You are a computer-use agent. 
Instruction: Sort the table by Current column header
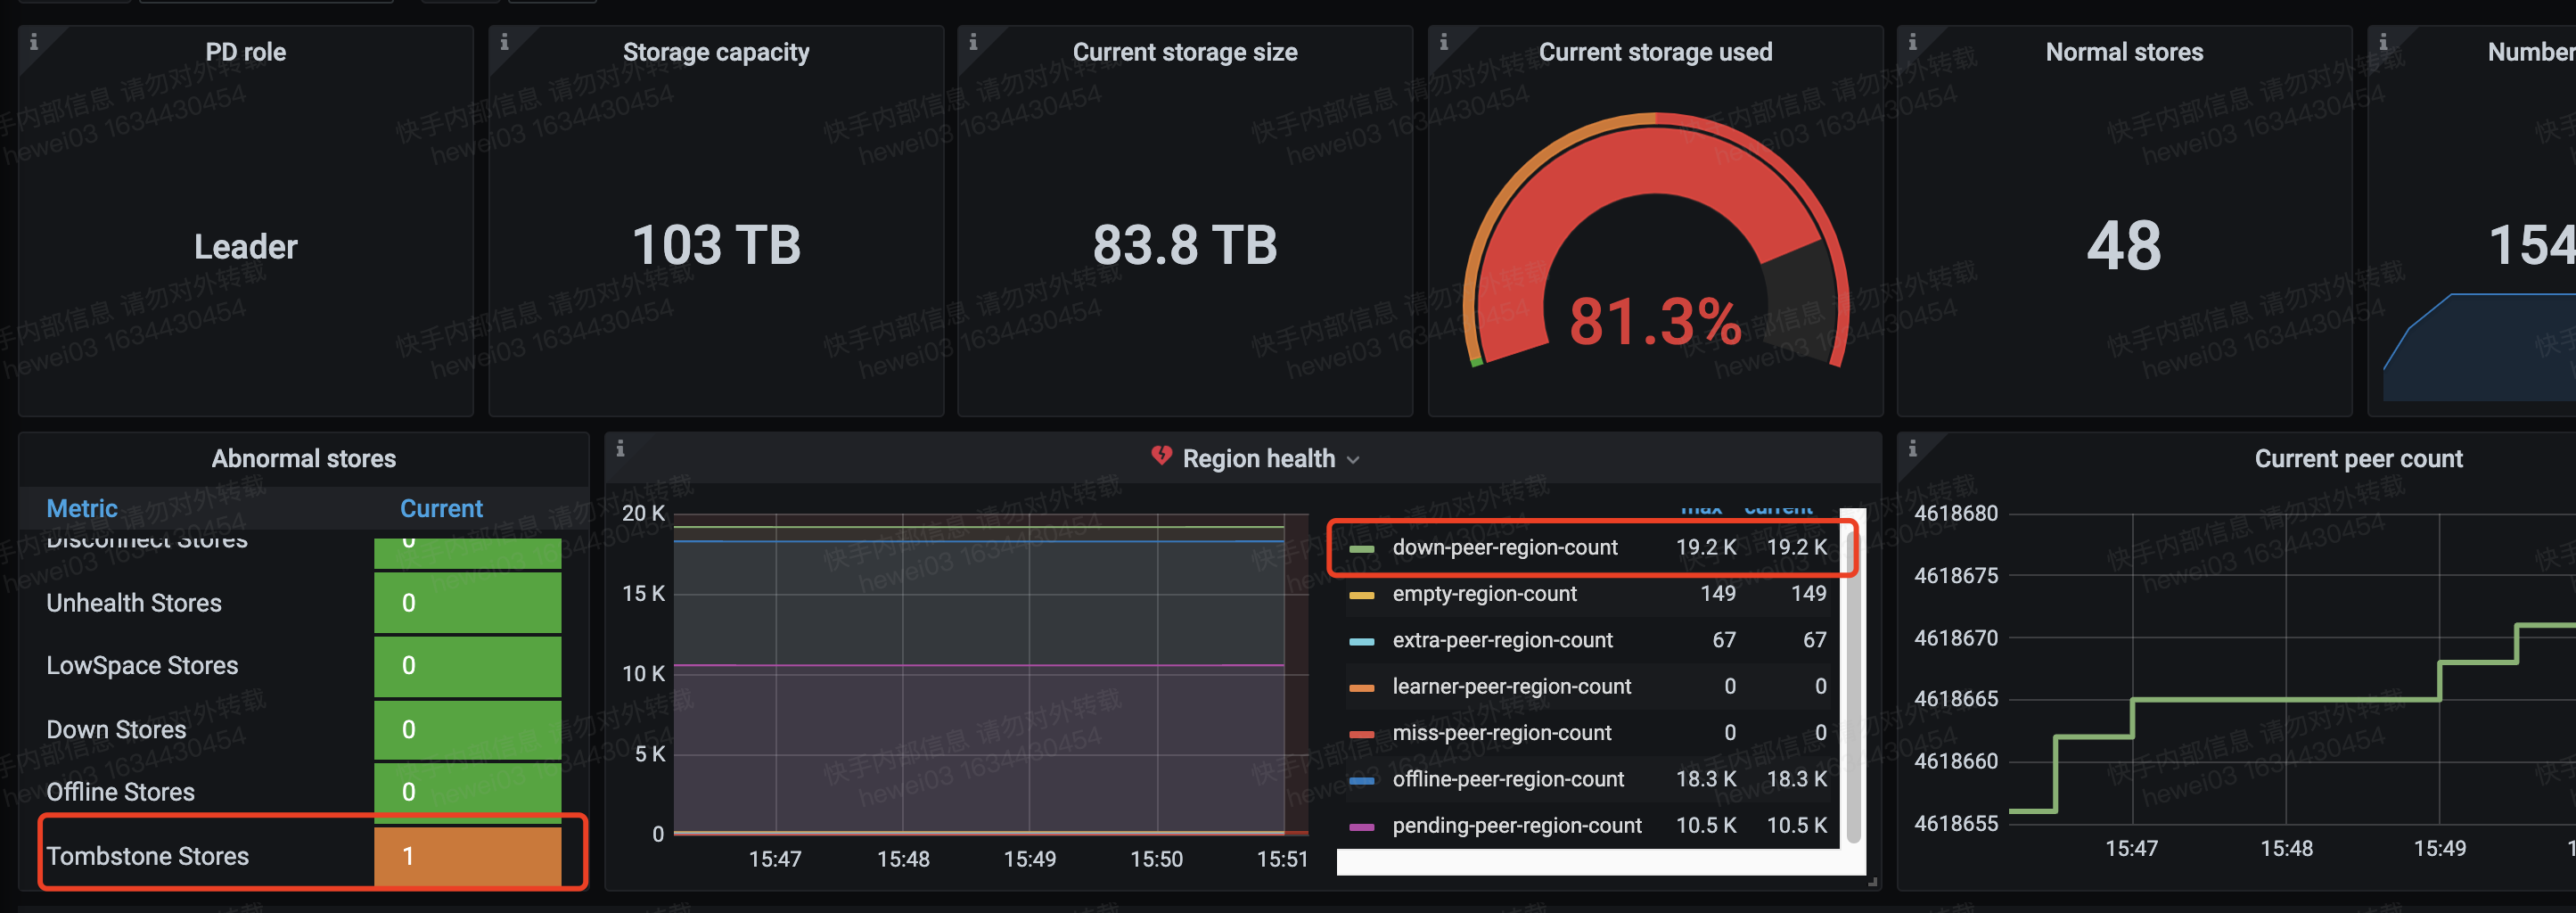(x=441, y=509)
